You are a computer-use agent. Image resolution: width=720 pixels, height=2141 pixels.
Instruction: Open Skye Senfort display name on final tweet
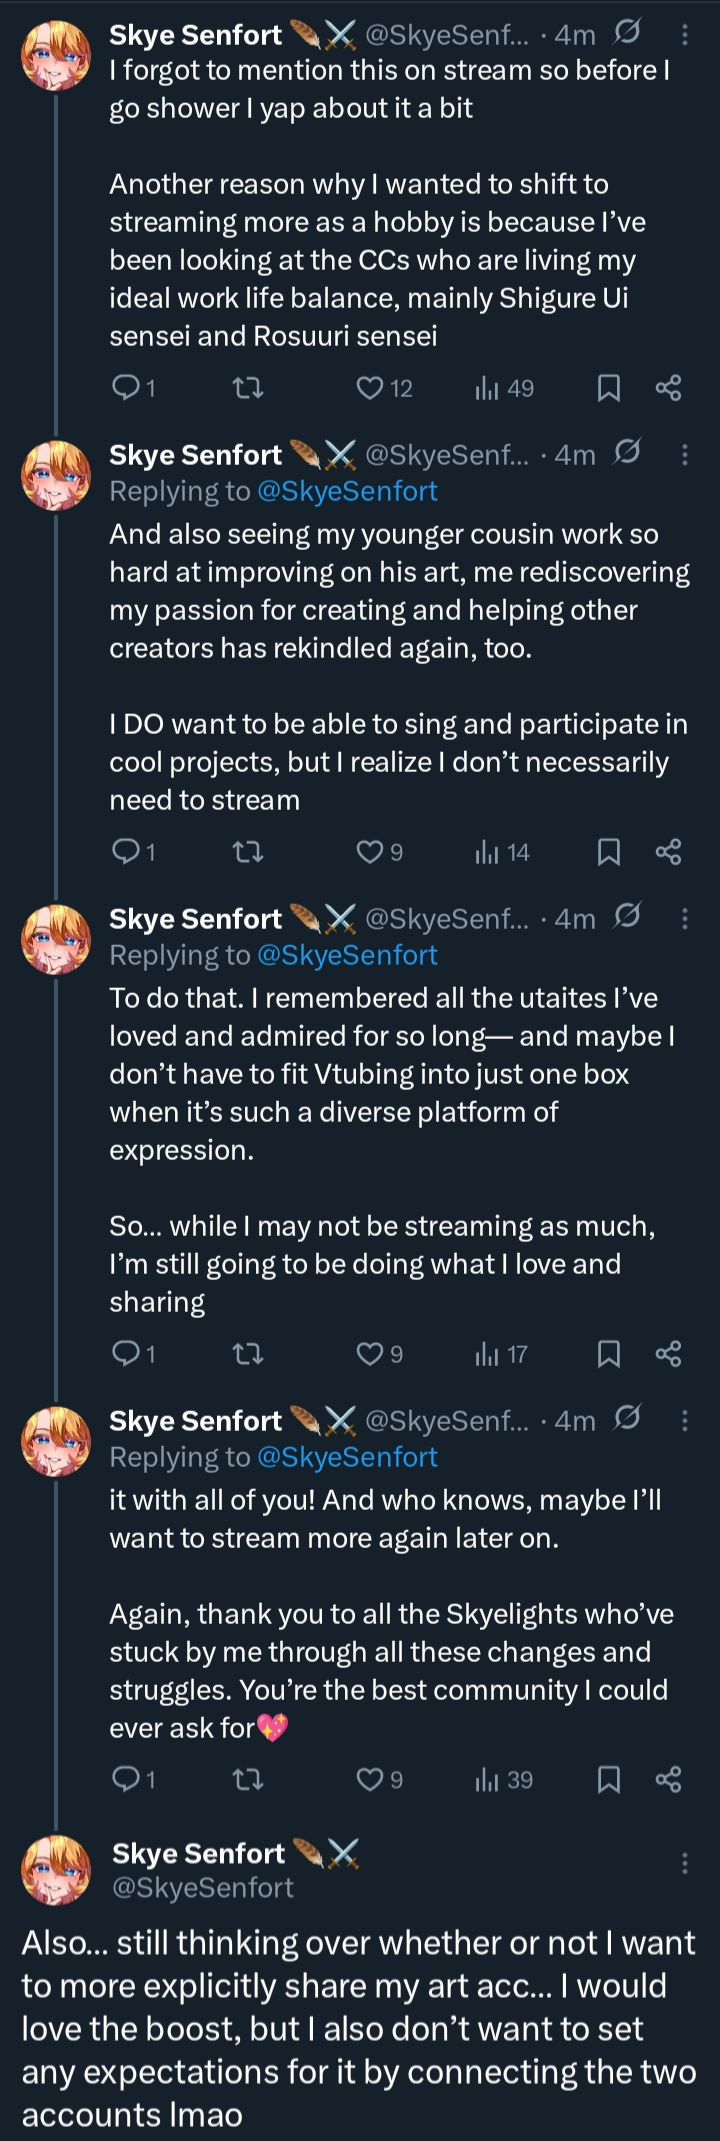pos(198,1854)
